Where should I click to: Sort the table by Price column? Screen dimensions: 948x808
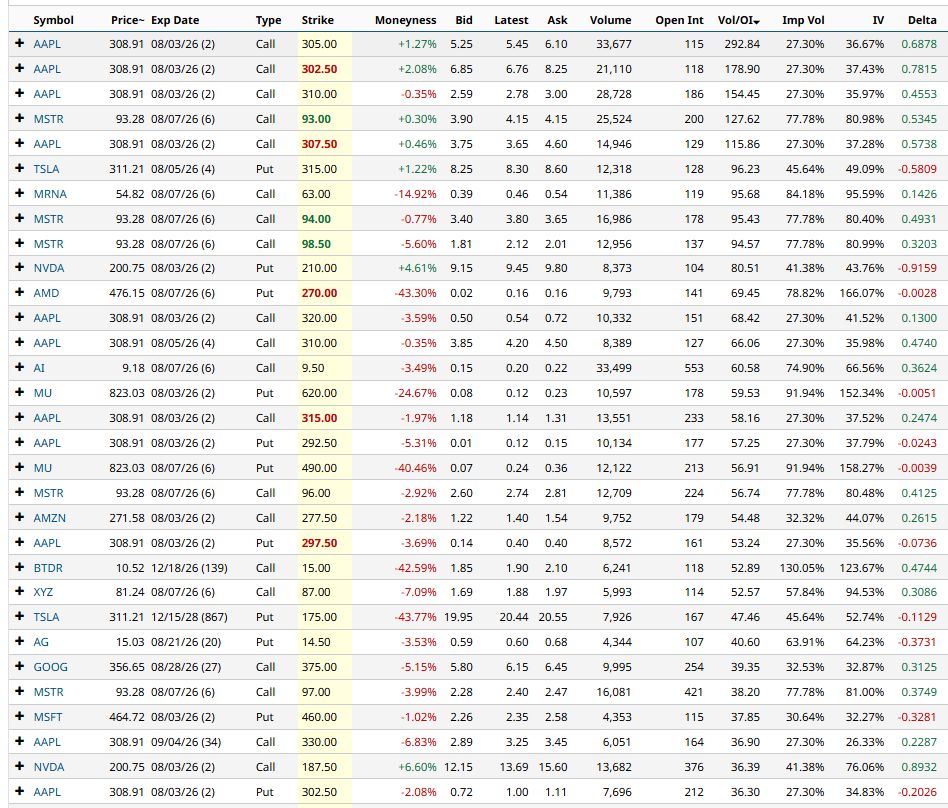pyautogui.click(x=127, y=20)
